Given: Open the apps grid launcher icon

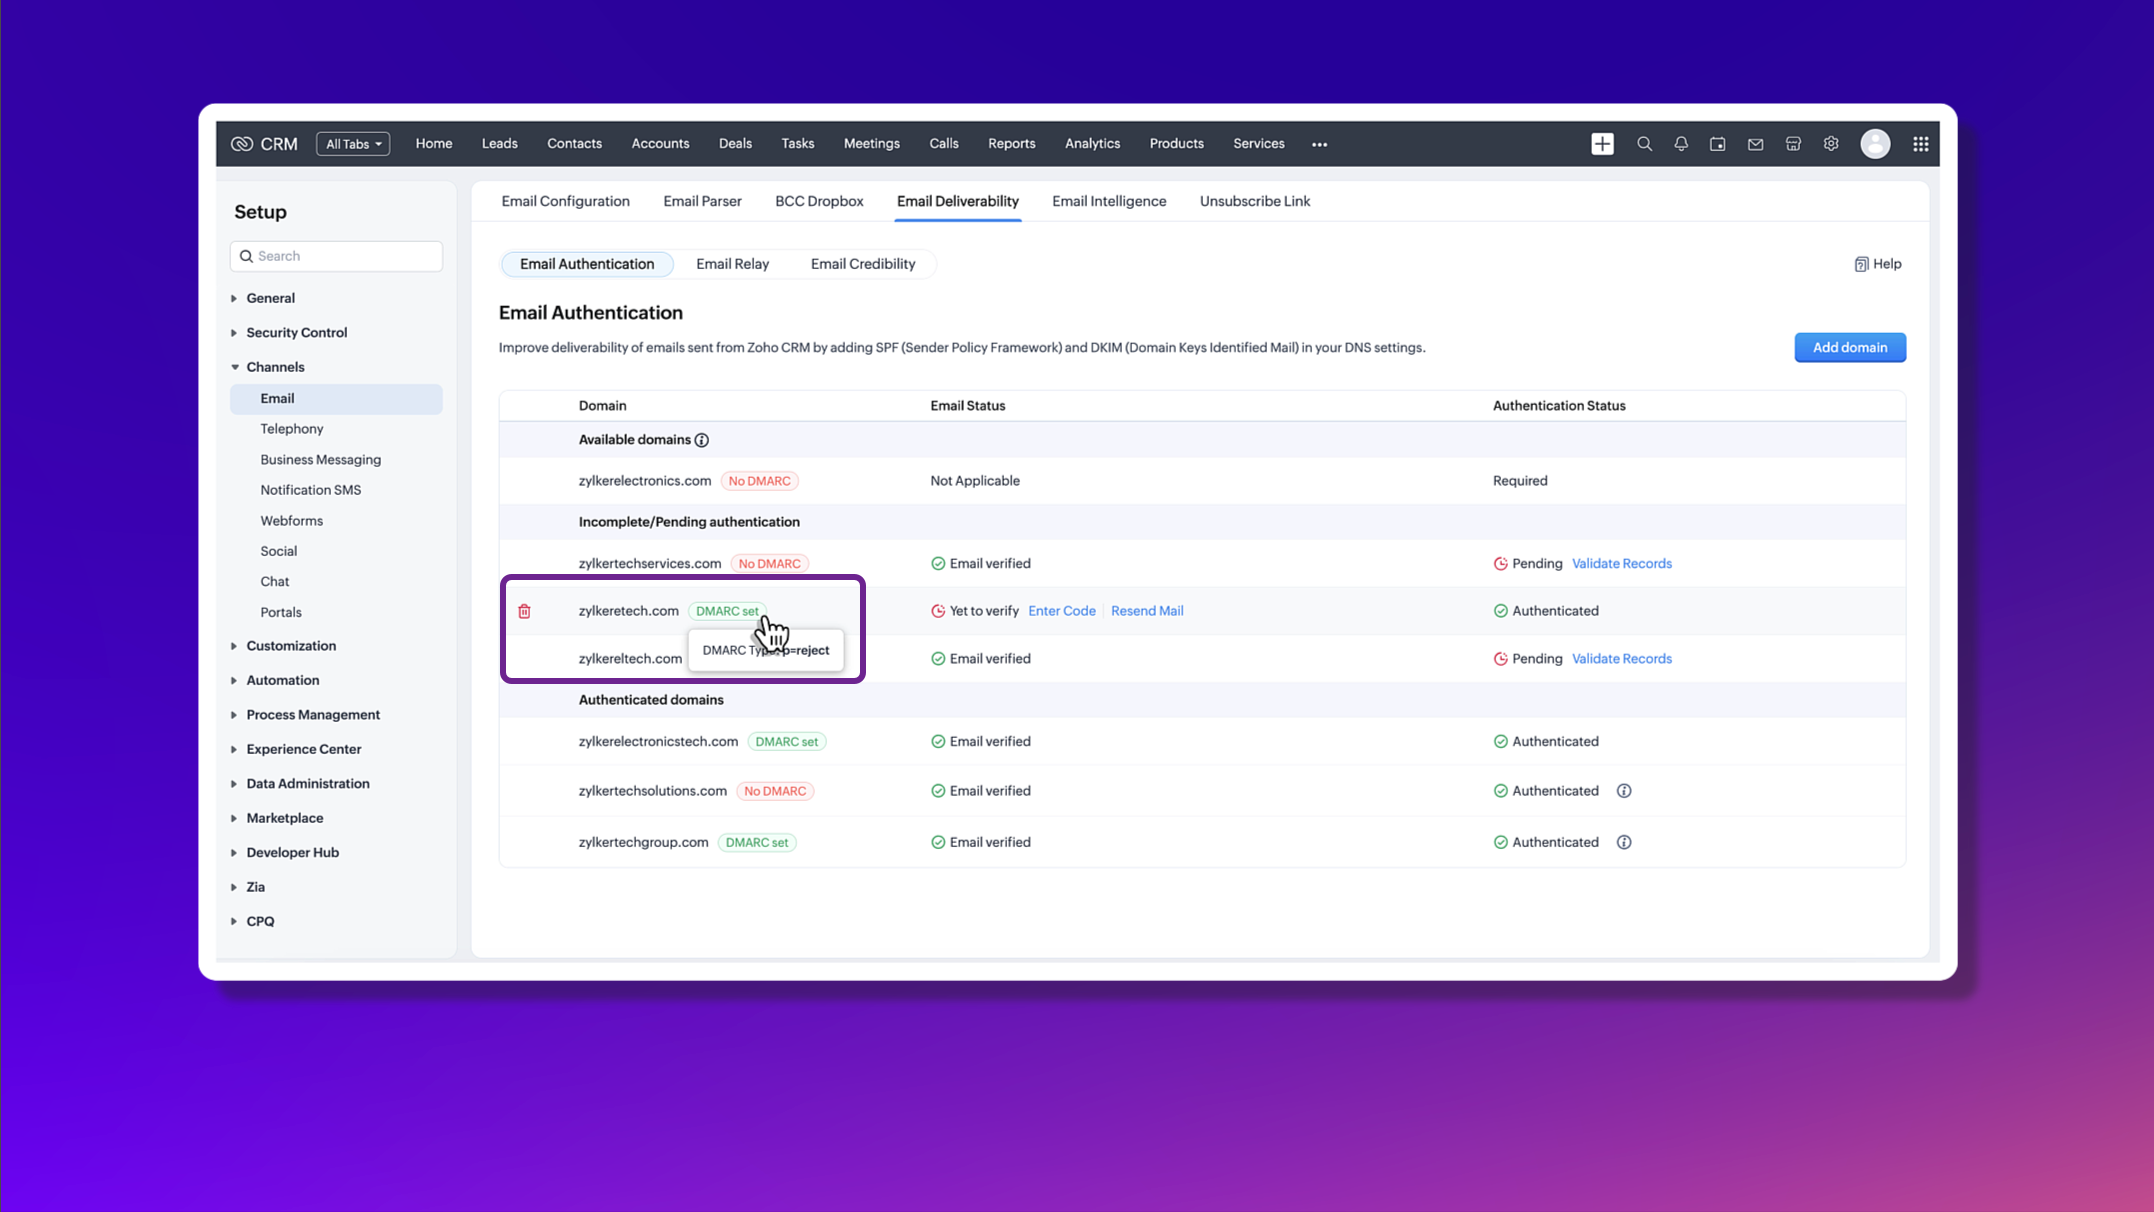Looking at the screenshot, I should pyautogui.click(x=1920, y=144).
